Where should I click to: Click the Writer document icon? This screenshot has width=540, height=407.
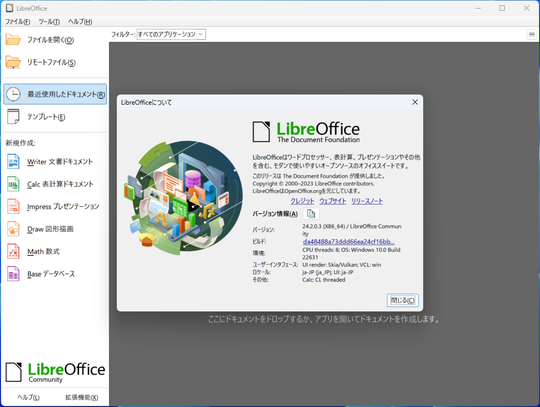click(13, 161)
